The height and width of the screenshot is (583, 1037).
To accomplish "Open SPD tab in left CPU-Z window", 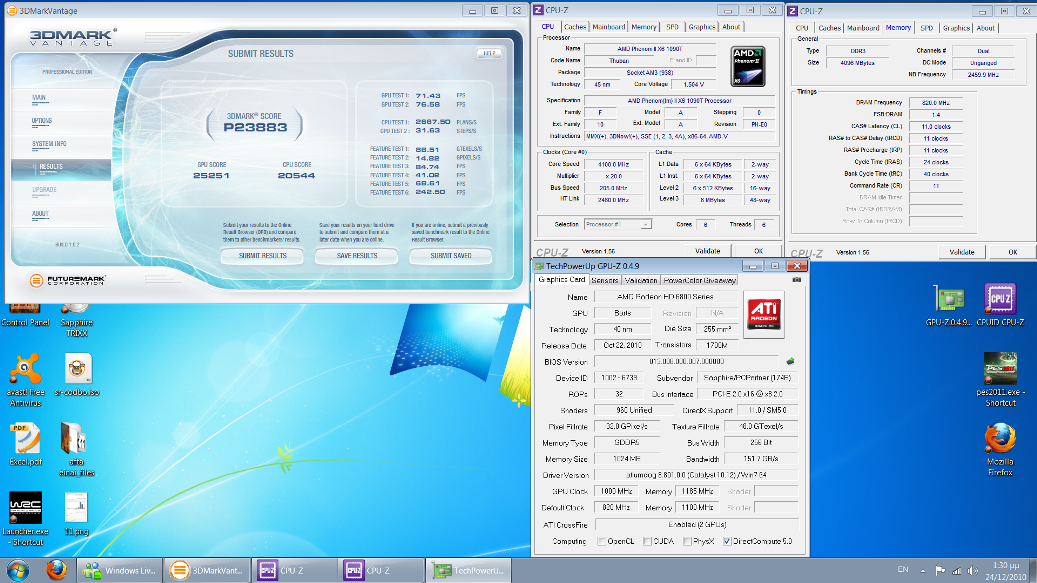I will pos(672,27).
